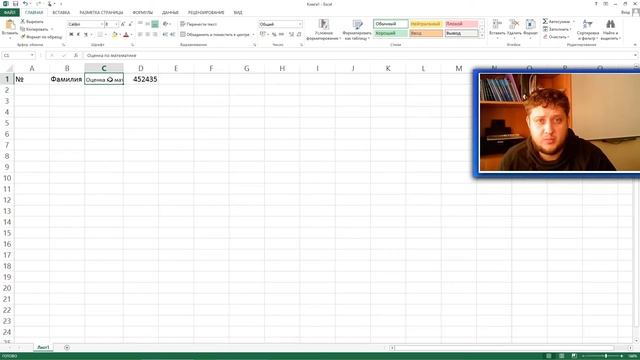Viewport: 640px width, 360px height.
Task: Decrease font size with the small A icon
Action: 131,24
